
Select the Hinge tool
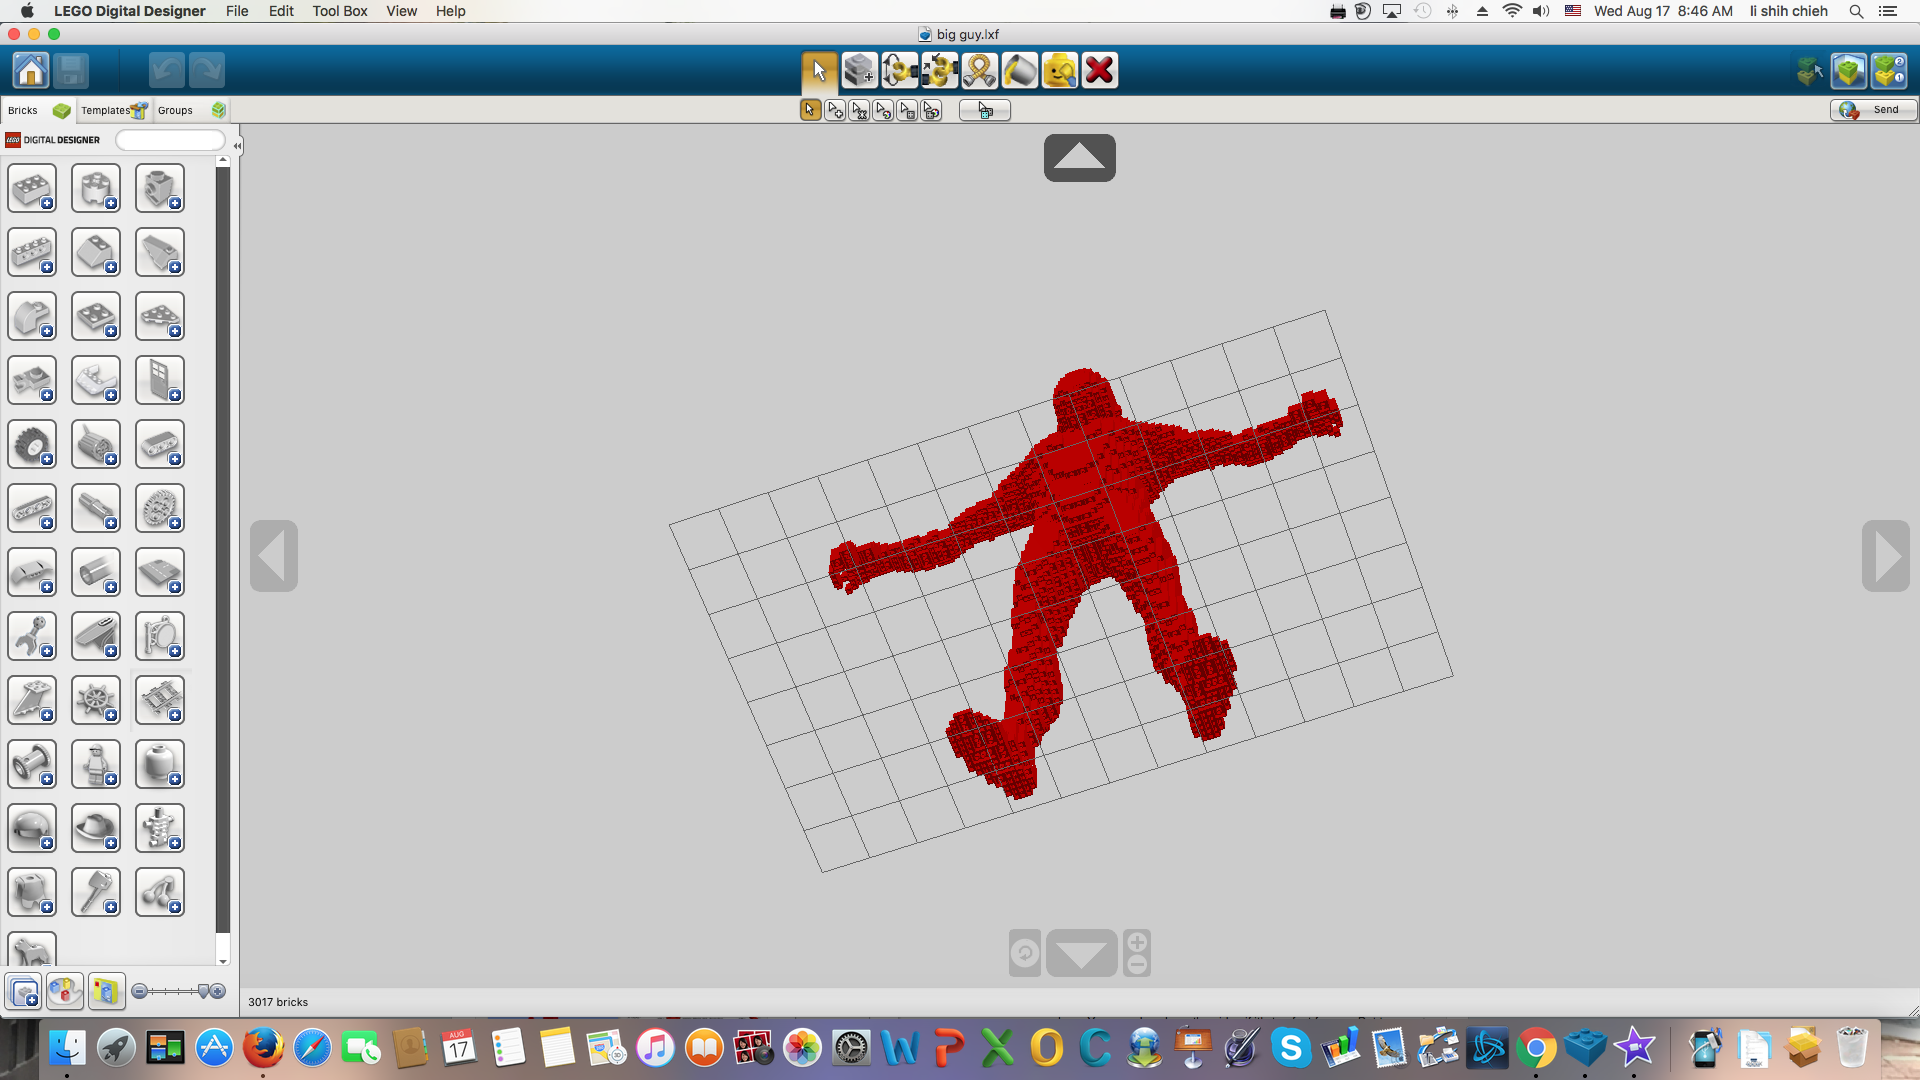coord(899,71)
